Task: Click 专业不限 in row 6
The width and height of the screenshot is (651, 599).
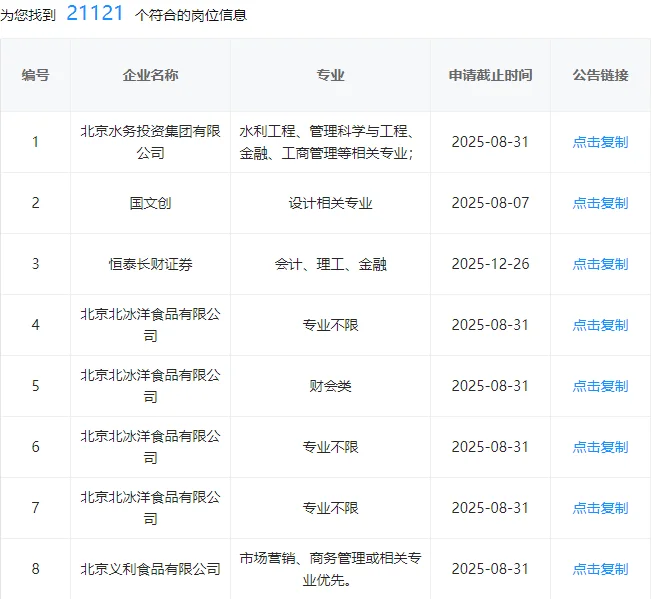Action: point(330,447)
